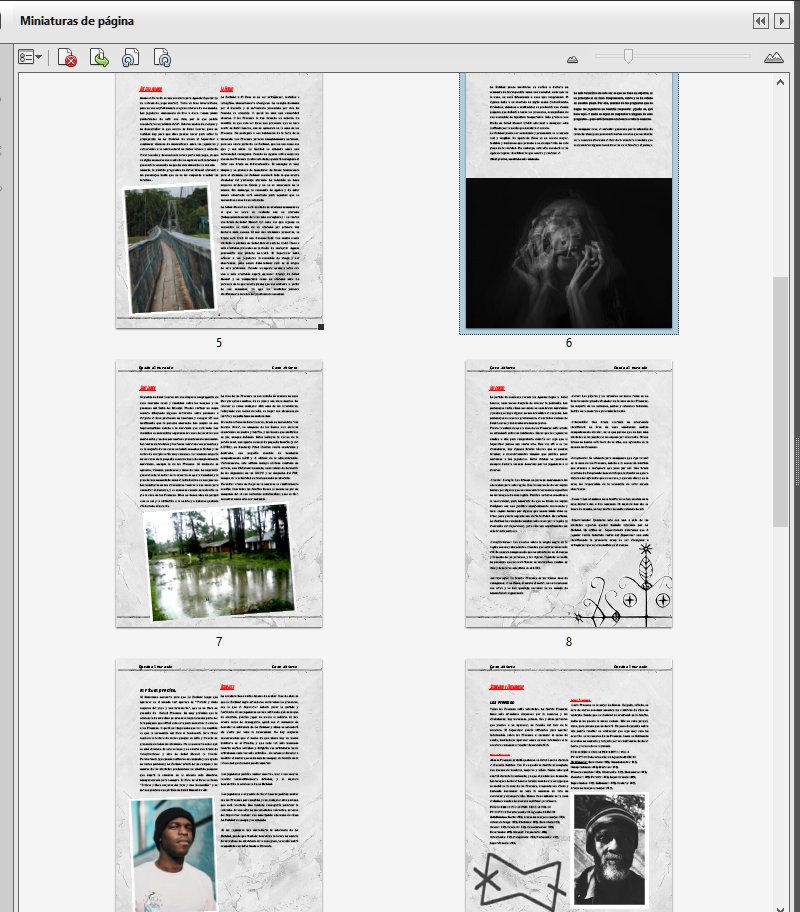Screen dimensions: 800x912
Task: Click the vertical scrollbar thumb
Action: click(x=780, y=401)
